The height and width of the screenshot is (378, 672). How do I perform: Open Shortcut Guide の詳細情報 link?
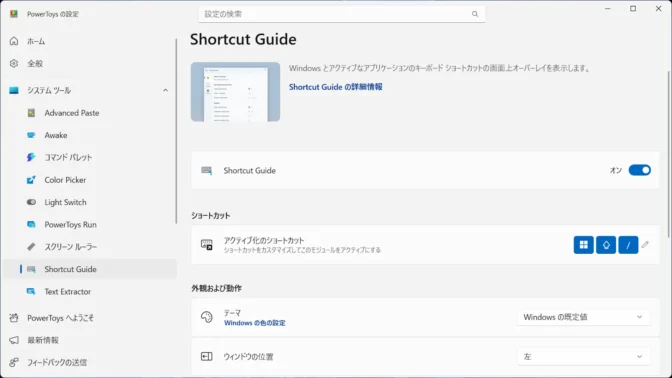click(x=336, y=87)
